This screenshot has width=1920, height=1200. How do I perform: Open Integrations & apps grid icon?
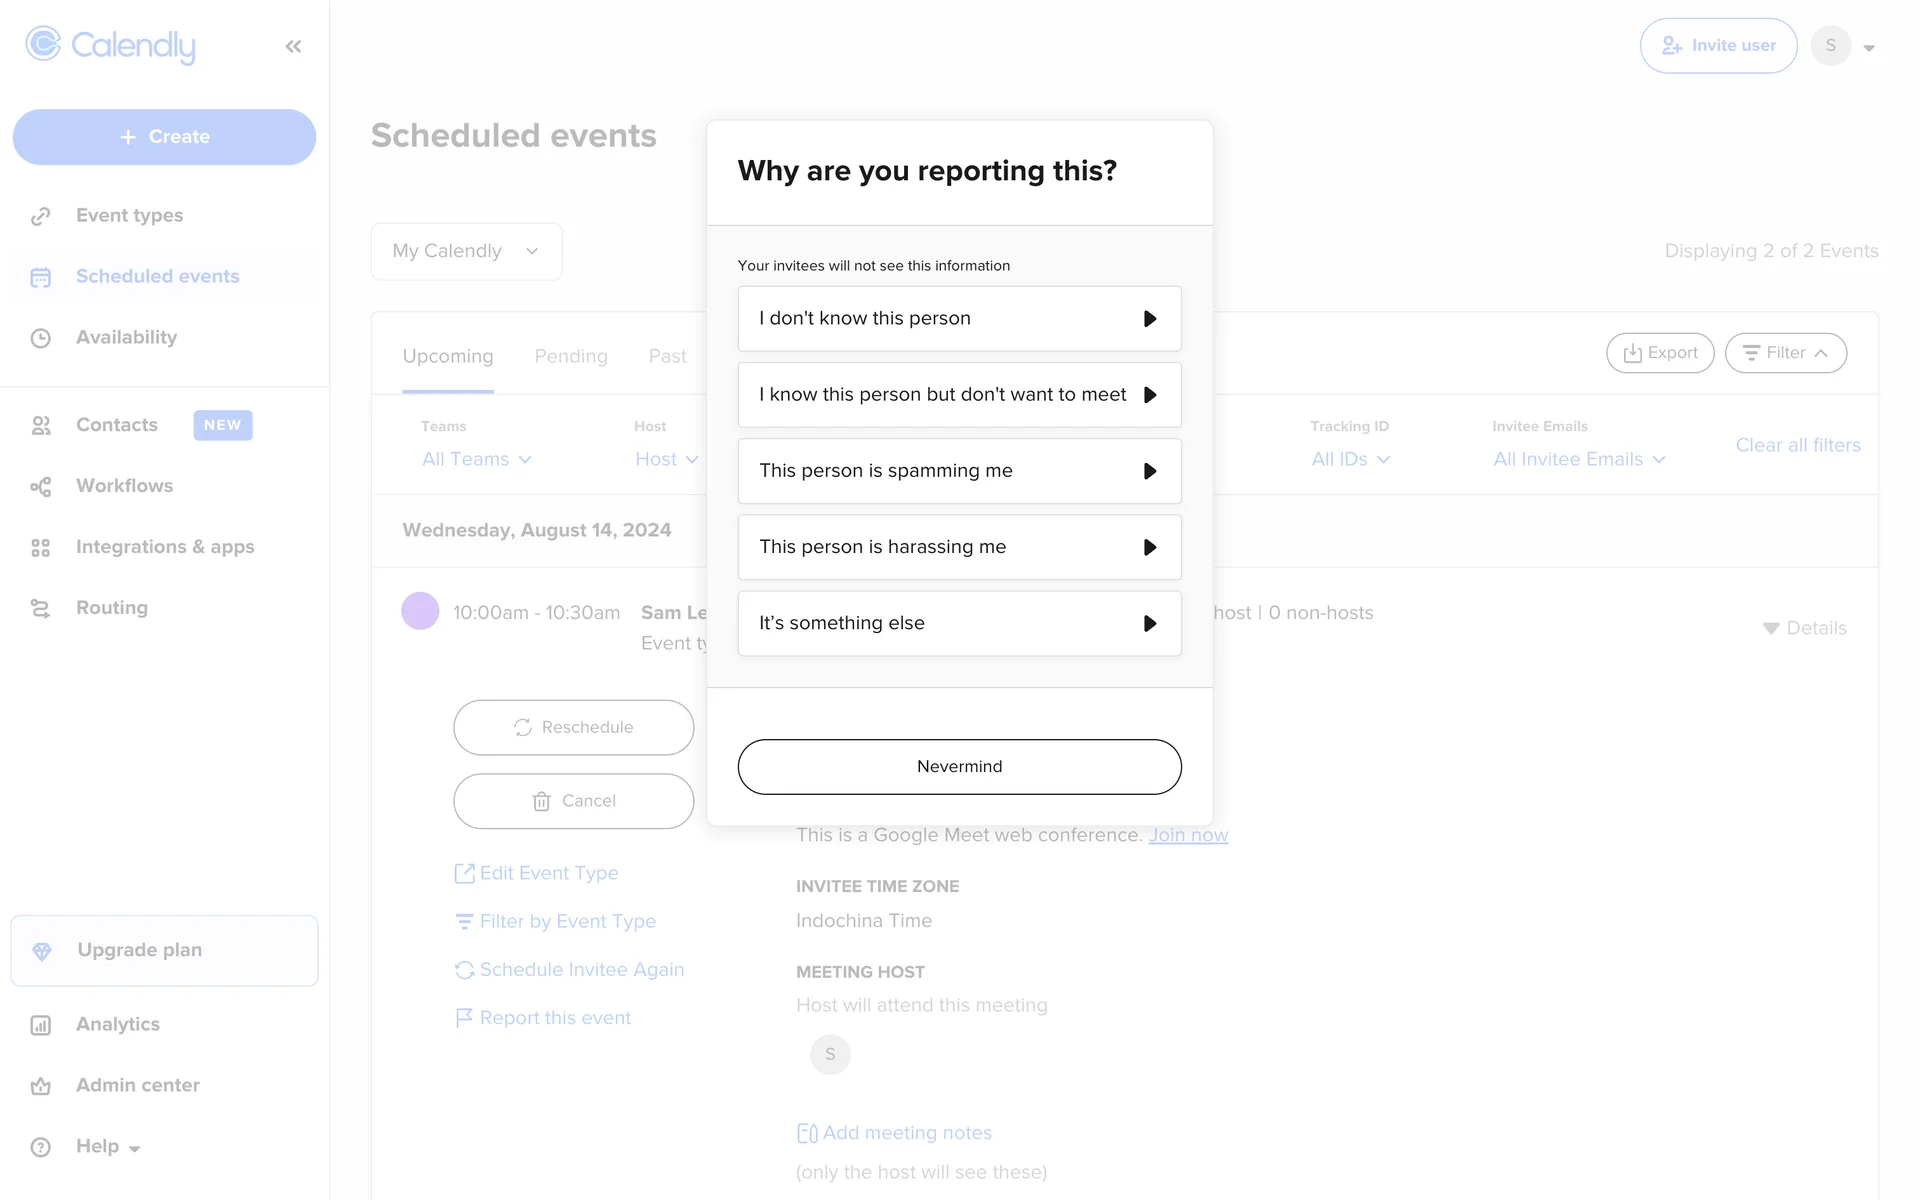(x=41, y=547)
